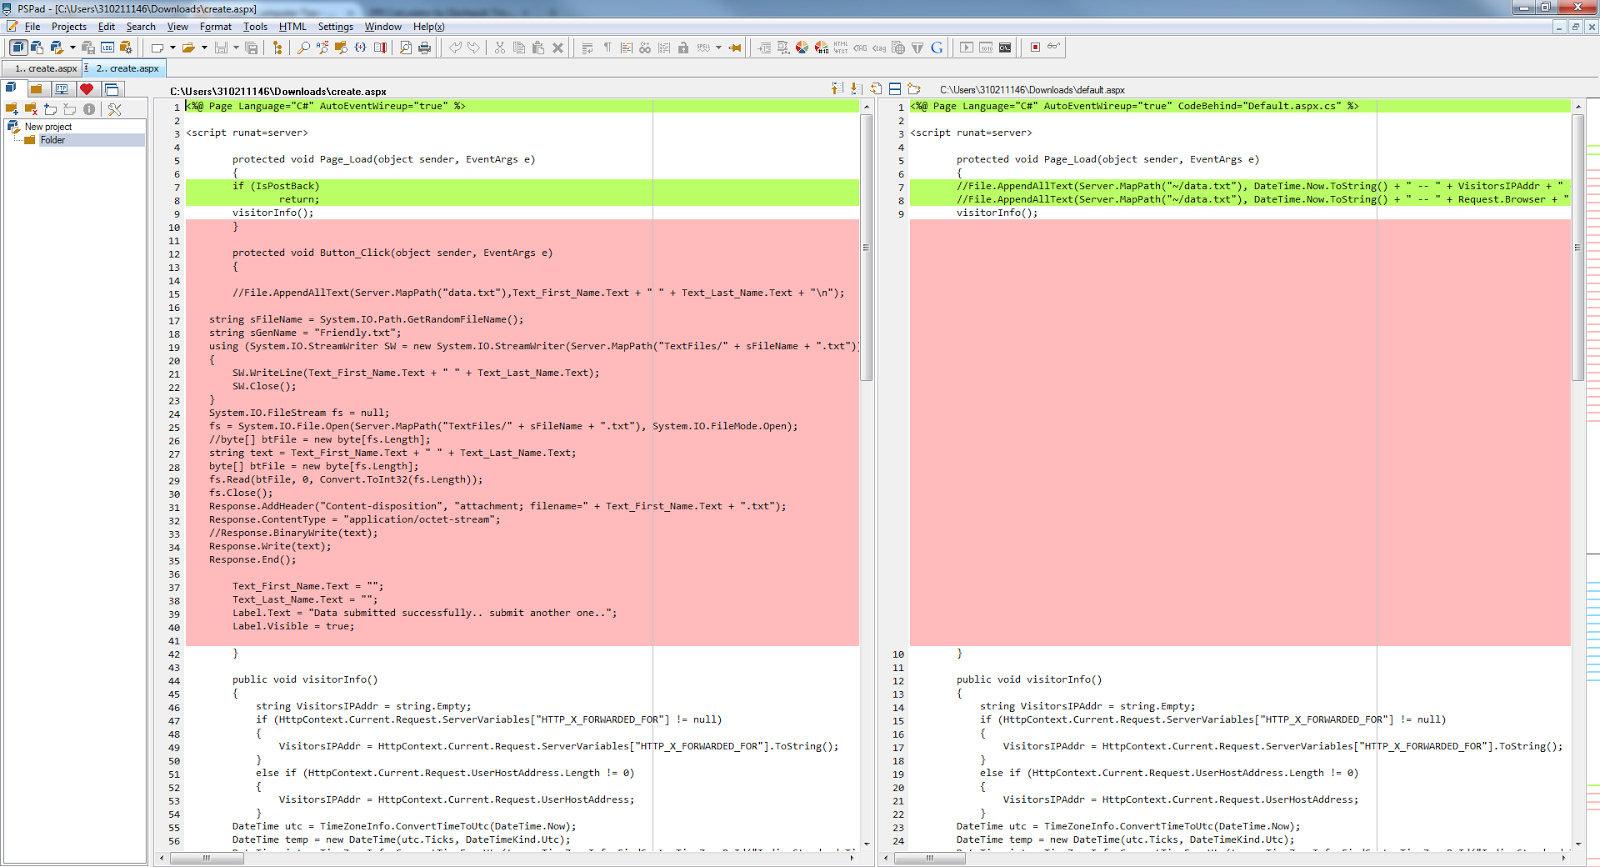Click the Print preview icon
This screenshot has width=1600, height=867.
tap(405, 47)
